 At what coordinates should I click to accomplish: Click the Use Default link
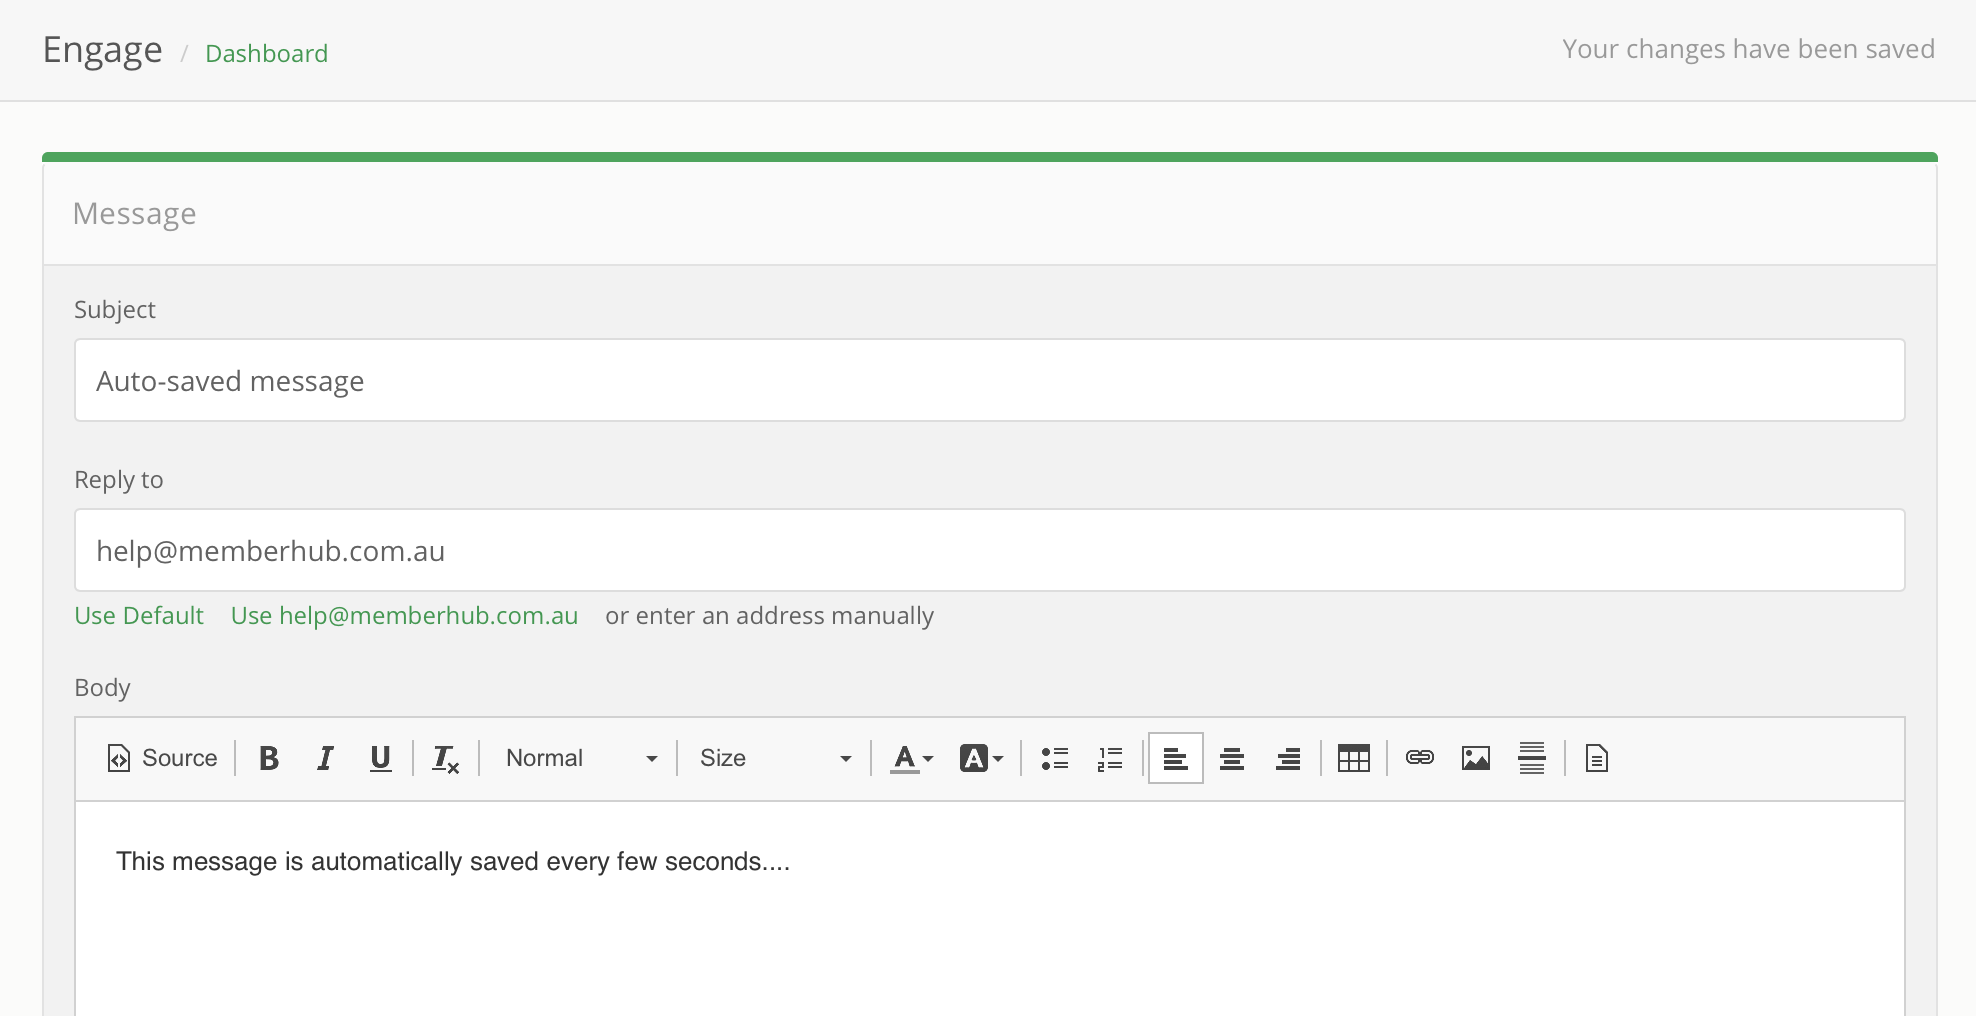139,615
